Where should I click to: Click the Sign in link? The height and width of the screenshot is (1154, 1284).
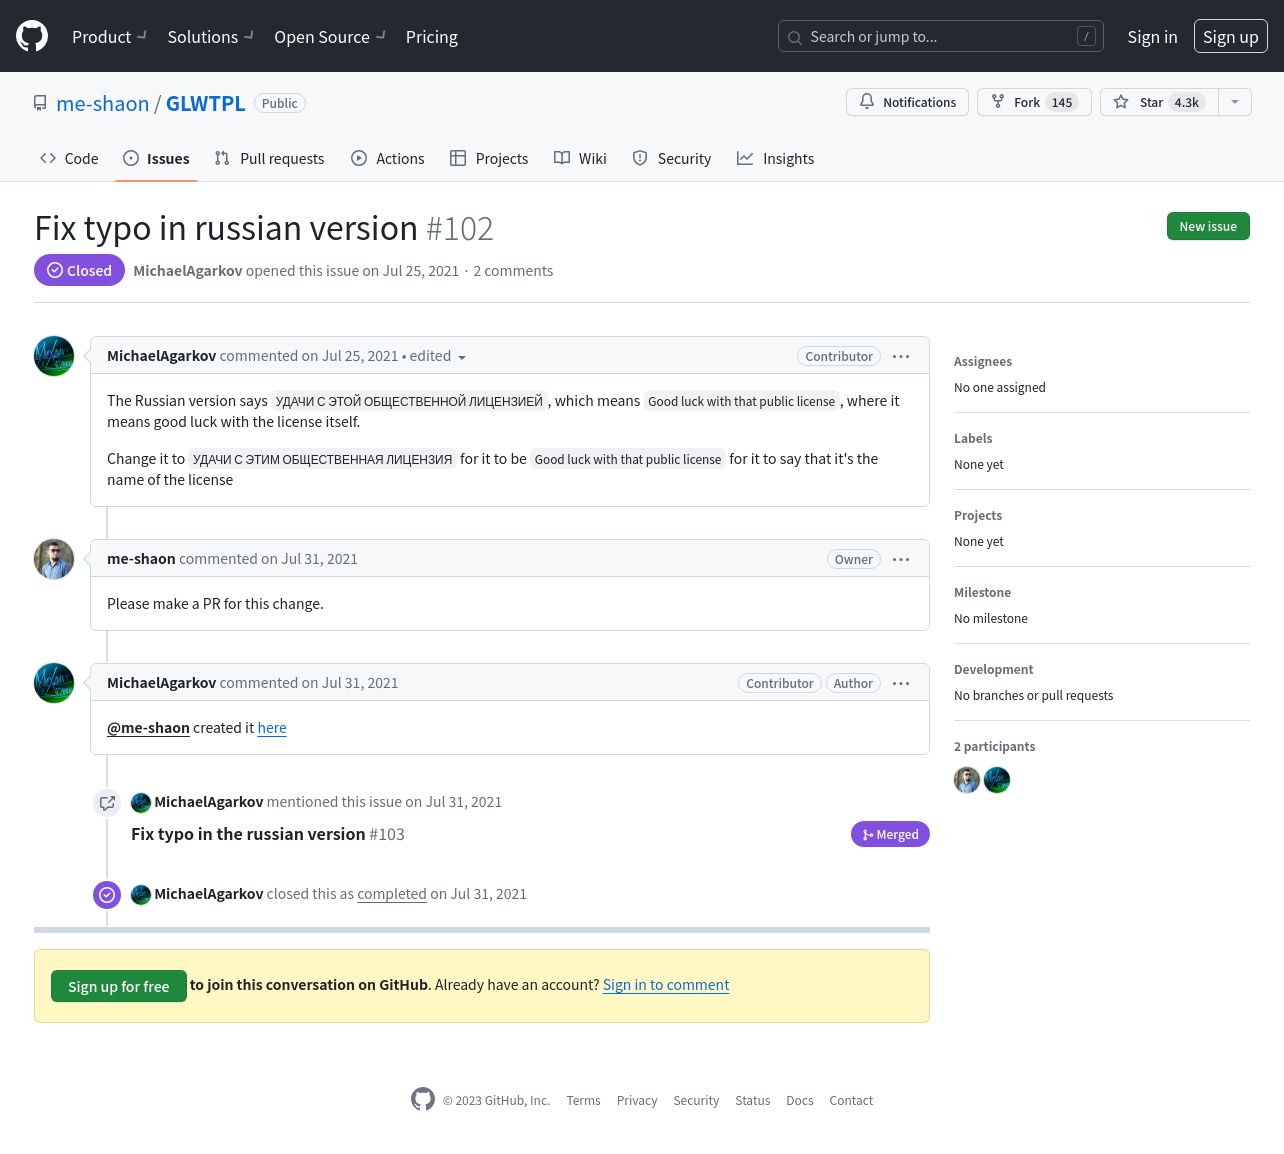tap(1152, 36)
